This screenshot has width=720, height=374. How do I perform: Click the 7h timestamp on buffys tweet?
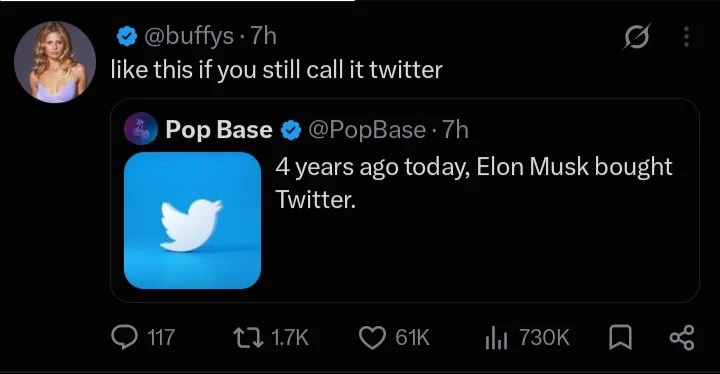(263, 35)
